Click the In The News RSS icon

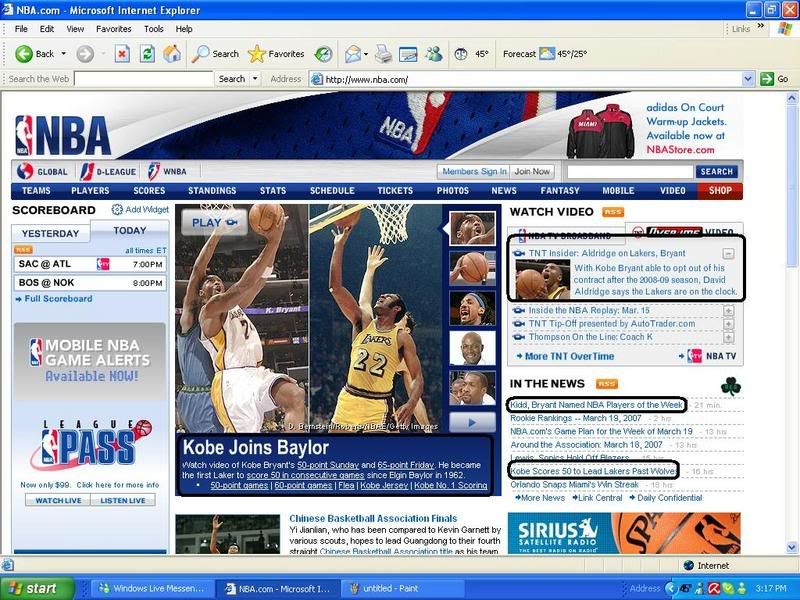607,384
